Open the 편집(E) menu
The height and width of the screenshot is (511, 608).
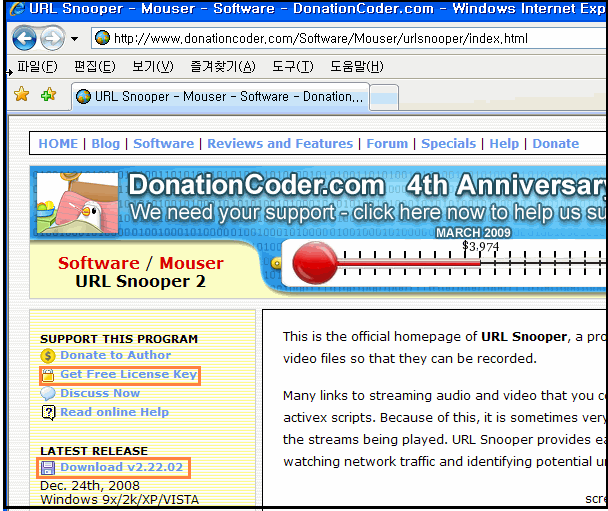95,66
